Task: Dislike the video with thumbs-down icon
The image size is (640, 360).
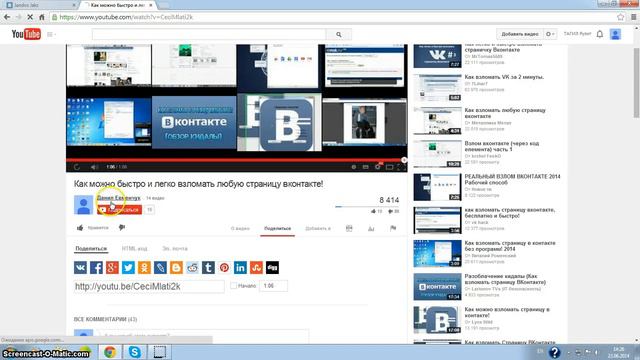Action: pyautogui.click(x=122, y=228)
